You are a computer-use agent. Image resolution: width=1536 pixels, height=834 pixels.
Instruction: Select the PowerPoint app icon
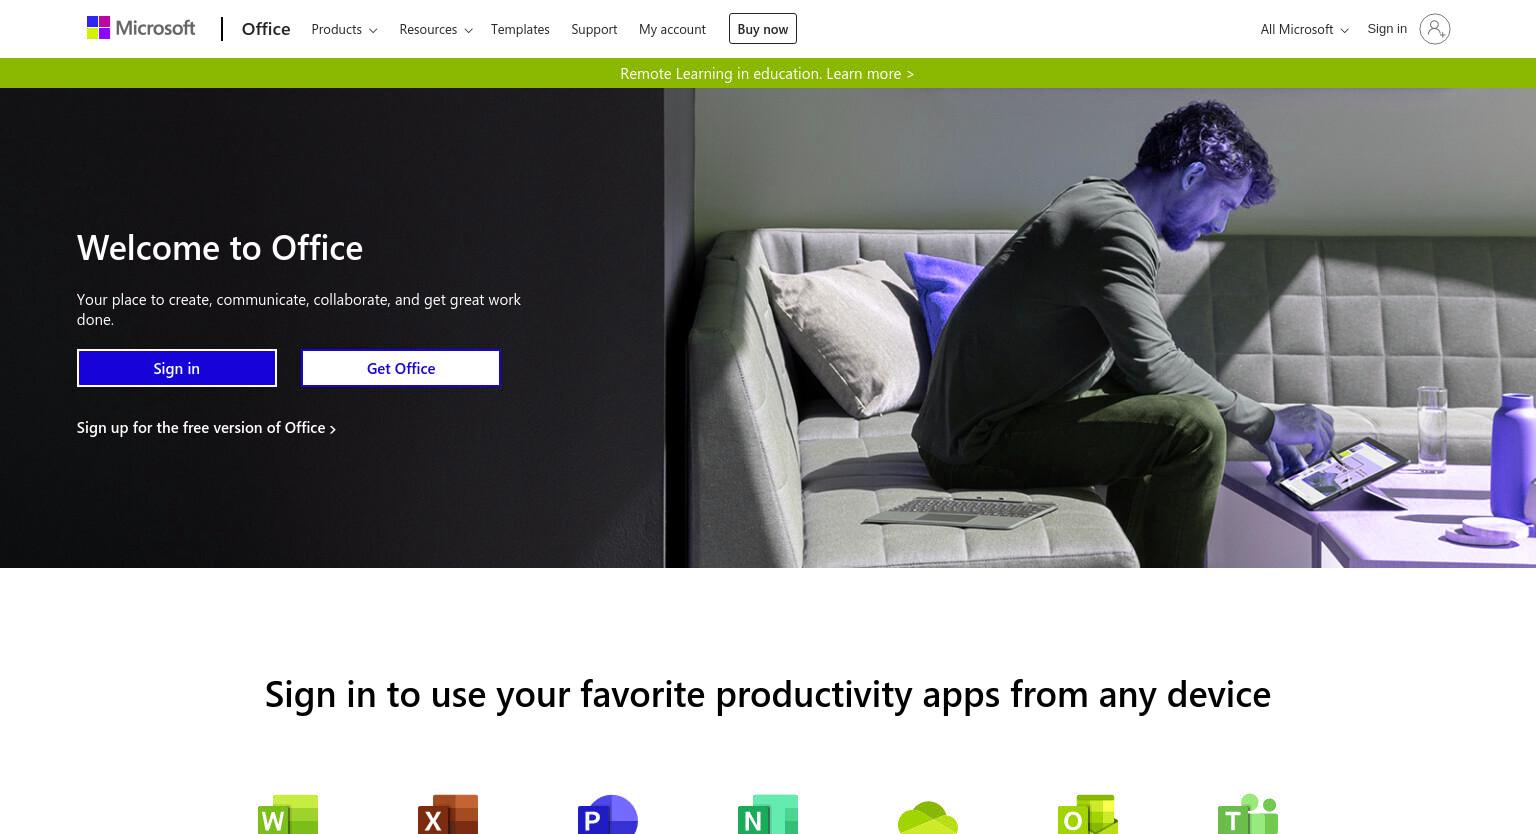coord(608,814)
